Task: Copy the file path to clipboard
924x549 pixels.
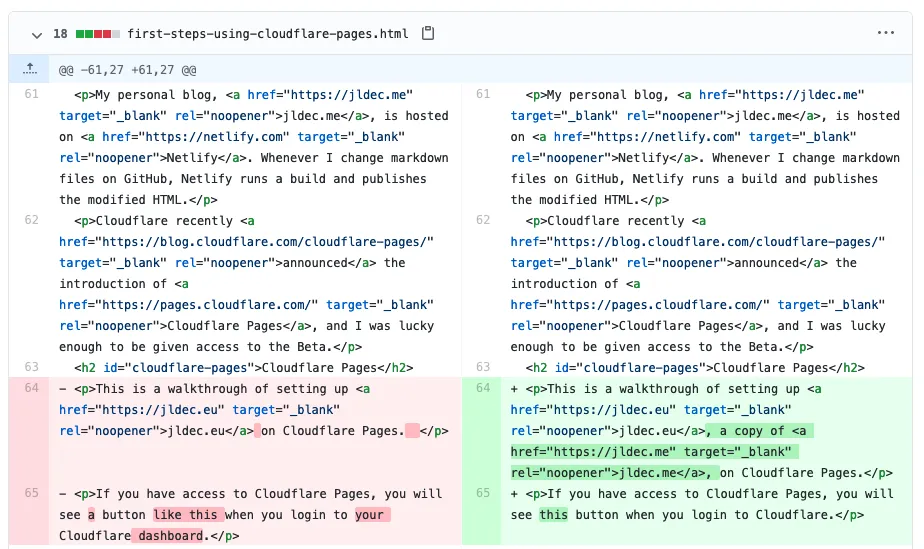Action: tap(428, 34)
